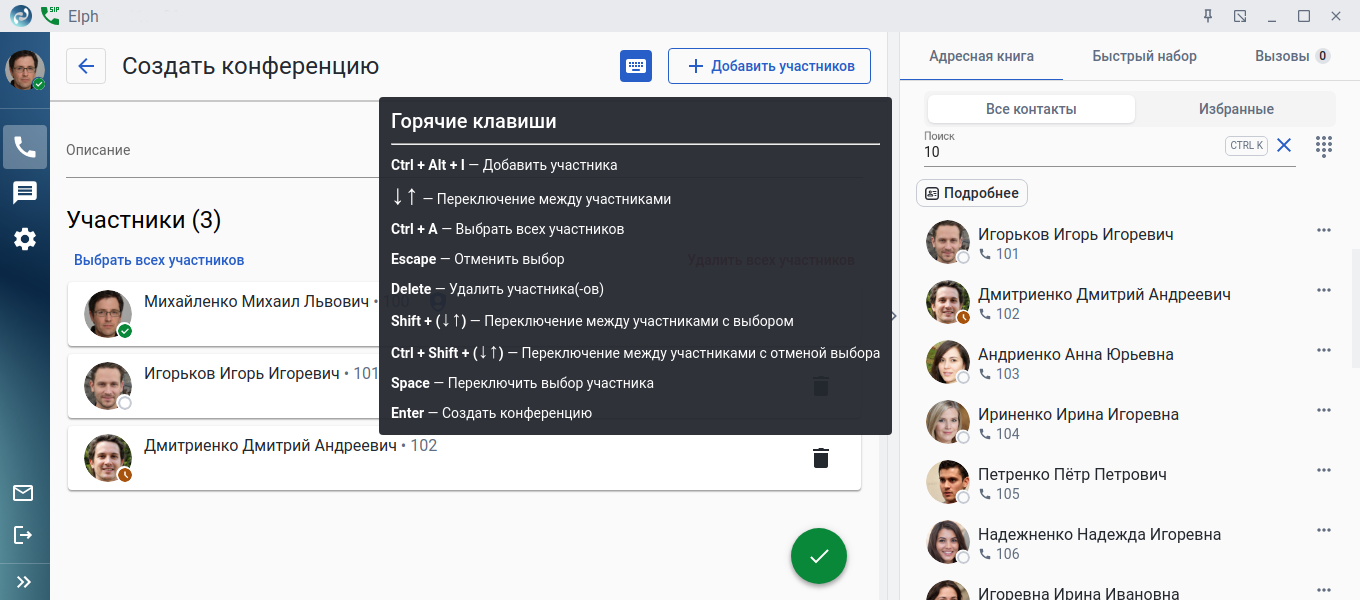The width and height of the screenshot is (1360, 600).
Task: Switch to Адресная книга tab
Action: pyautogui.click(x=981, y=56)
